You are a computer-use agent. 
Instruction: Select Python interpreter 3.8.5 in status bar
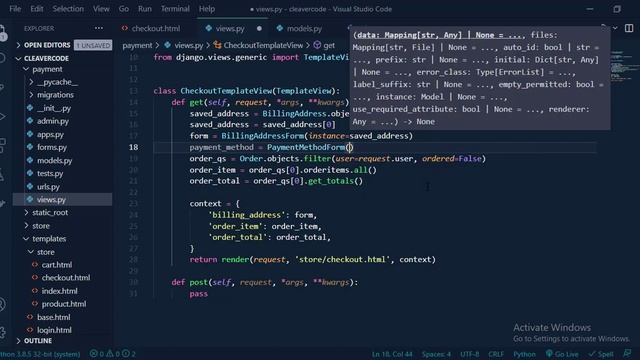[x=40, y=354]
